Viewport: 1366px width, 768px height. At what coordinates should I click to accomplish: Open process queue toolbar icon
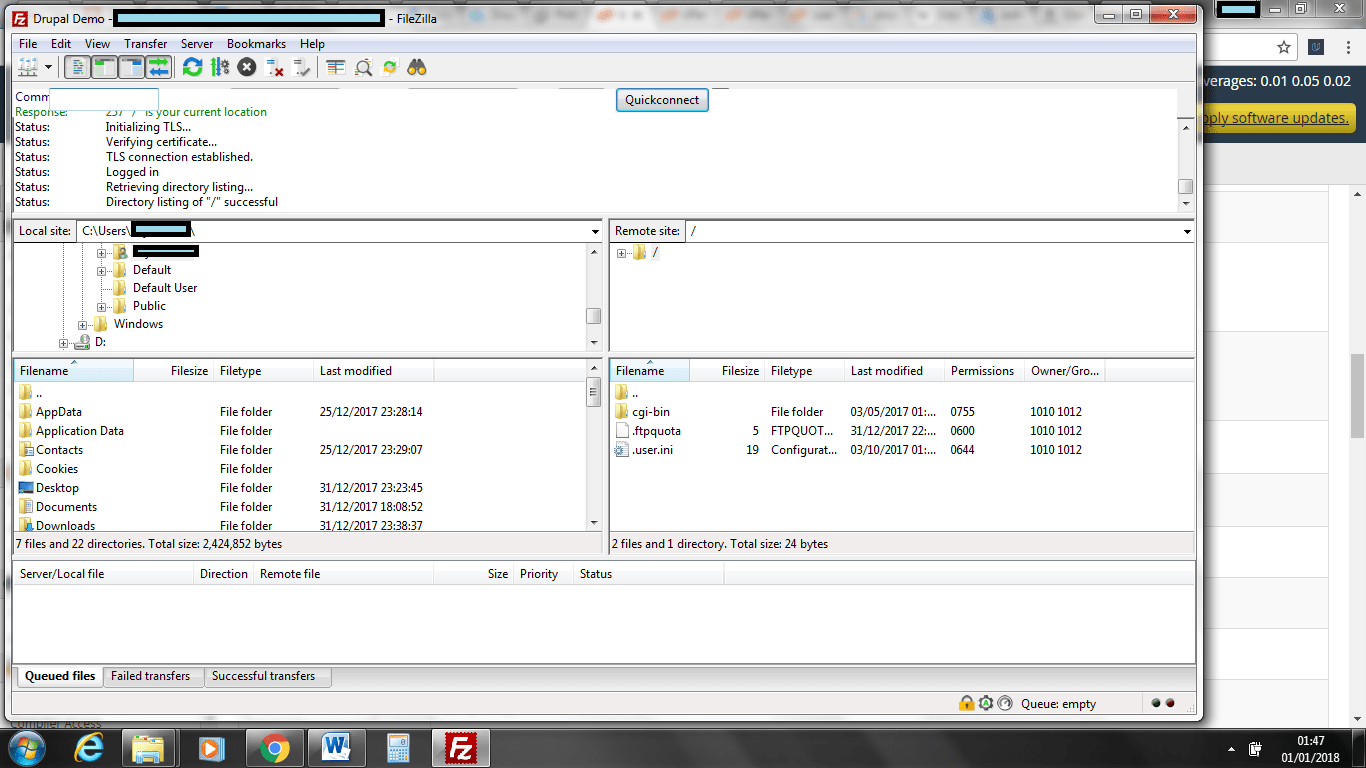point(219,67)
